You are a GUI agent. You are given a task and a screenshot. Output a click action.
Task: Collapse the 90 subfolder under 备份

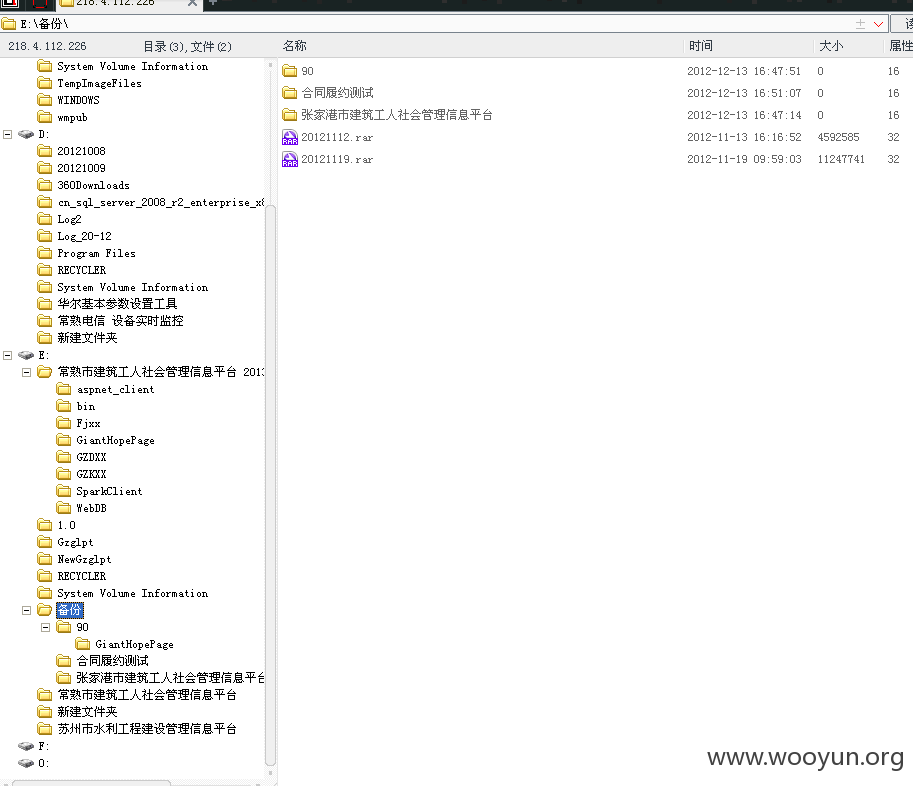(45, 627)
